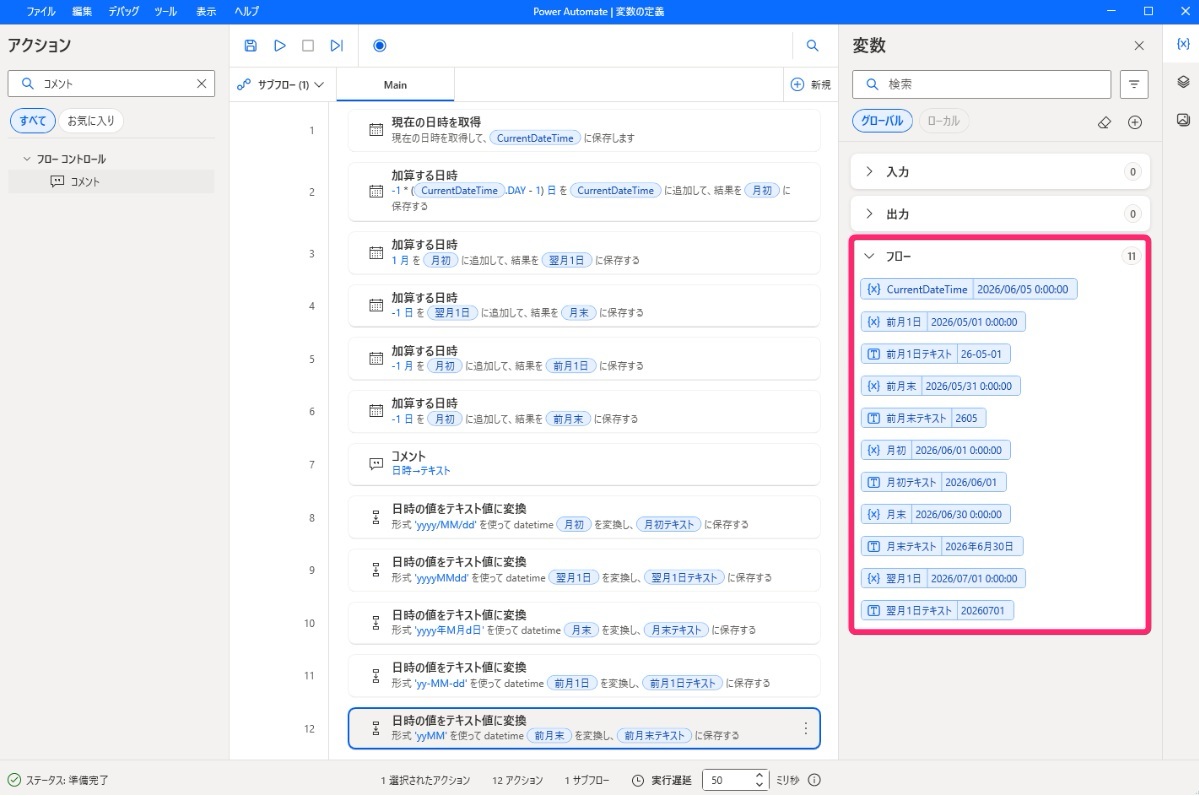The height and width of the screenshot is (796, 1199).
Task: Close the 変数 panel
Action: pyautogui.click(x=1139, y=46)
